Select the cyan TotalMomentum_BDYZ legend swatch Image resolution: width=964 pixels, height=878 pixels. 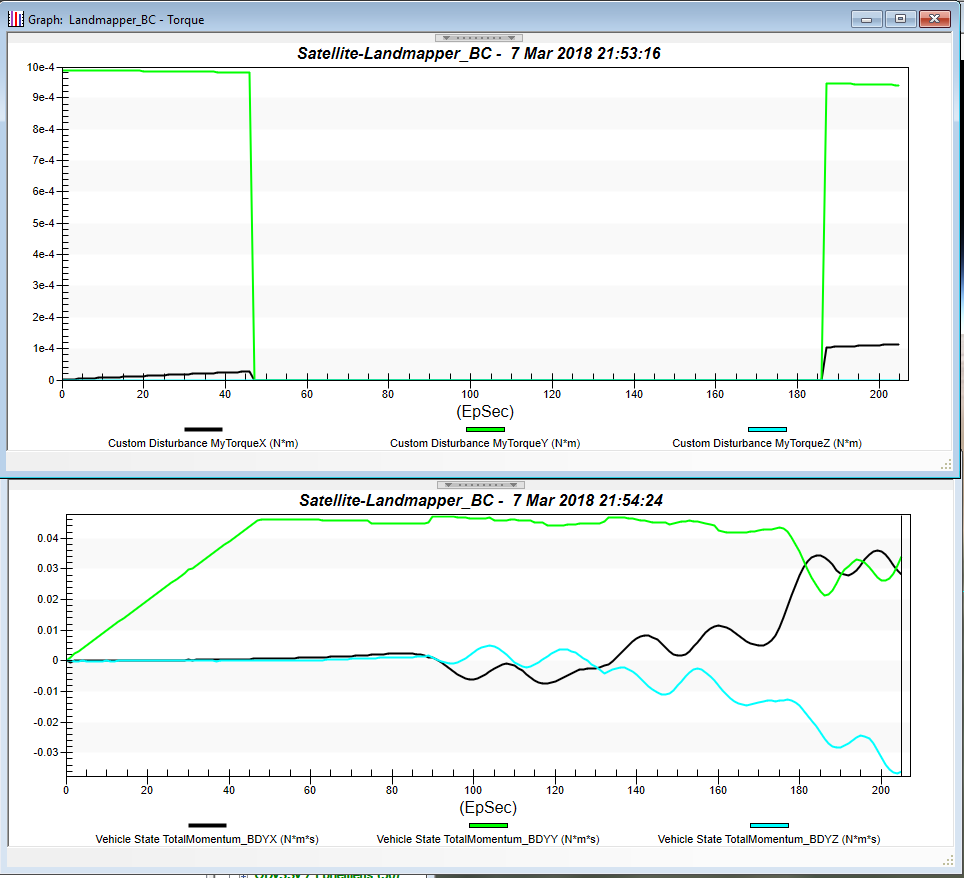768,825
